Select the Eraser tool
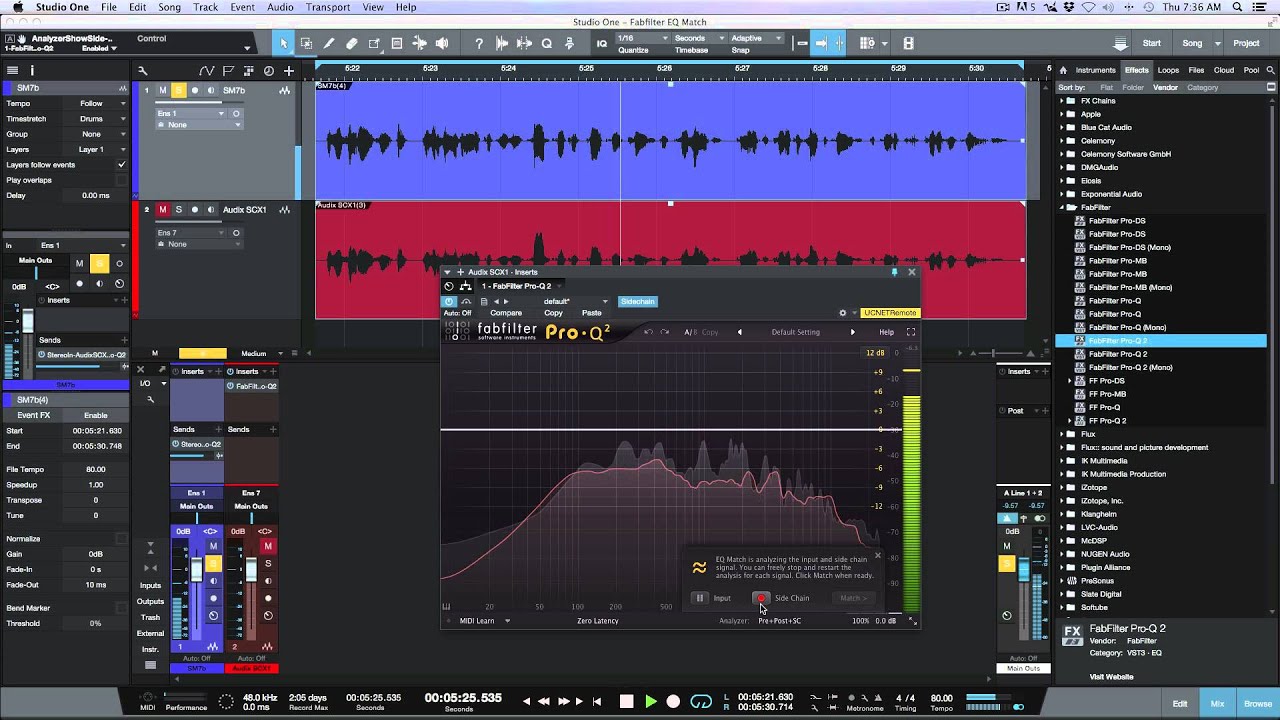The width and height of the screenshot is (1280, 720). 352,43
